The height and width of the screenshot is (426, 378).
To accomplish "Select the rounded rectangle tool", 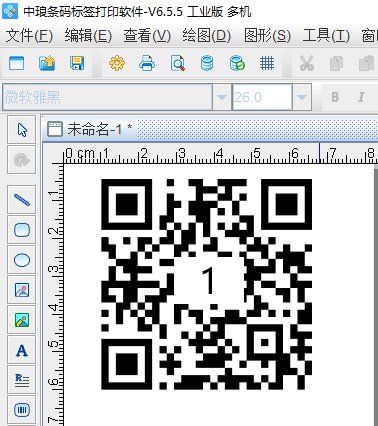I will click(x=22, y=230).
